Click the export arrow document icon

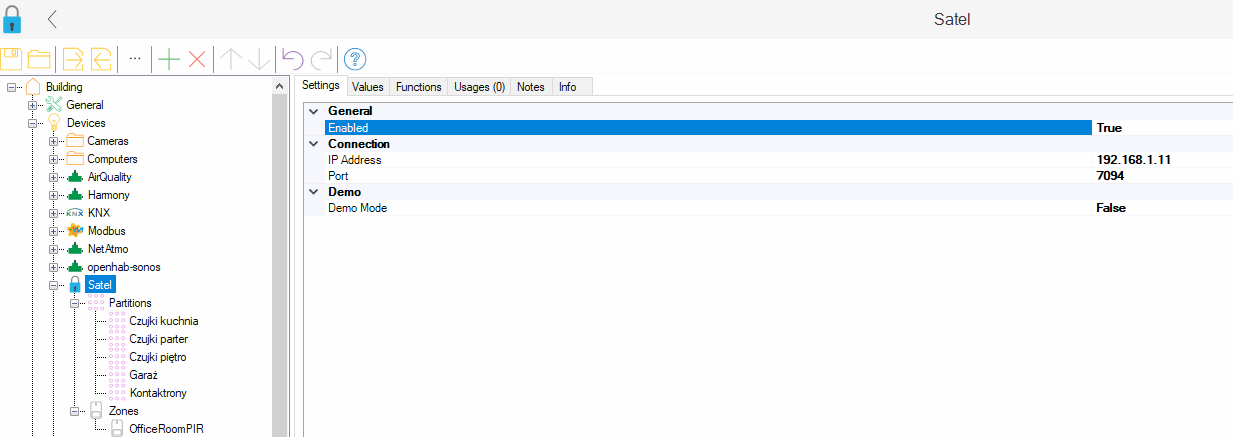102,59
